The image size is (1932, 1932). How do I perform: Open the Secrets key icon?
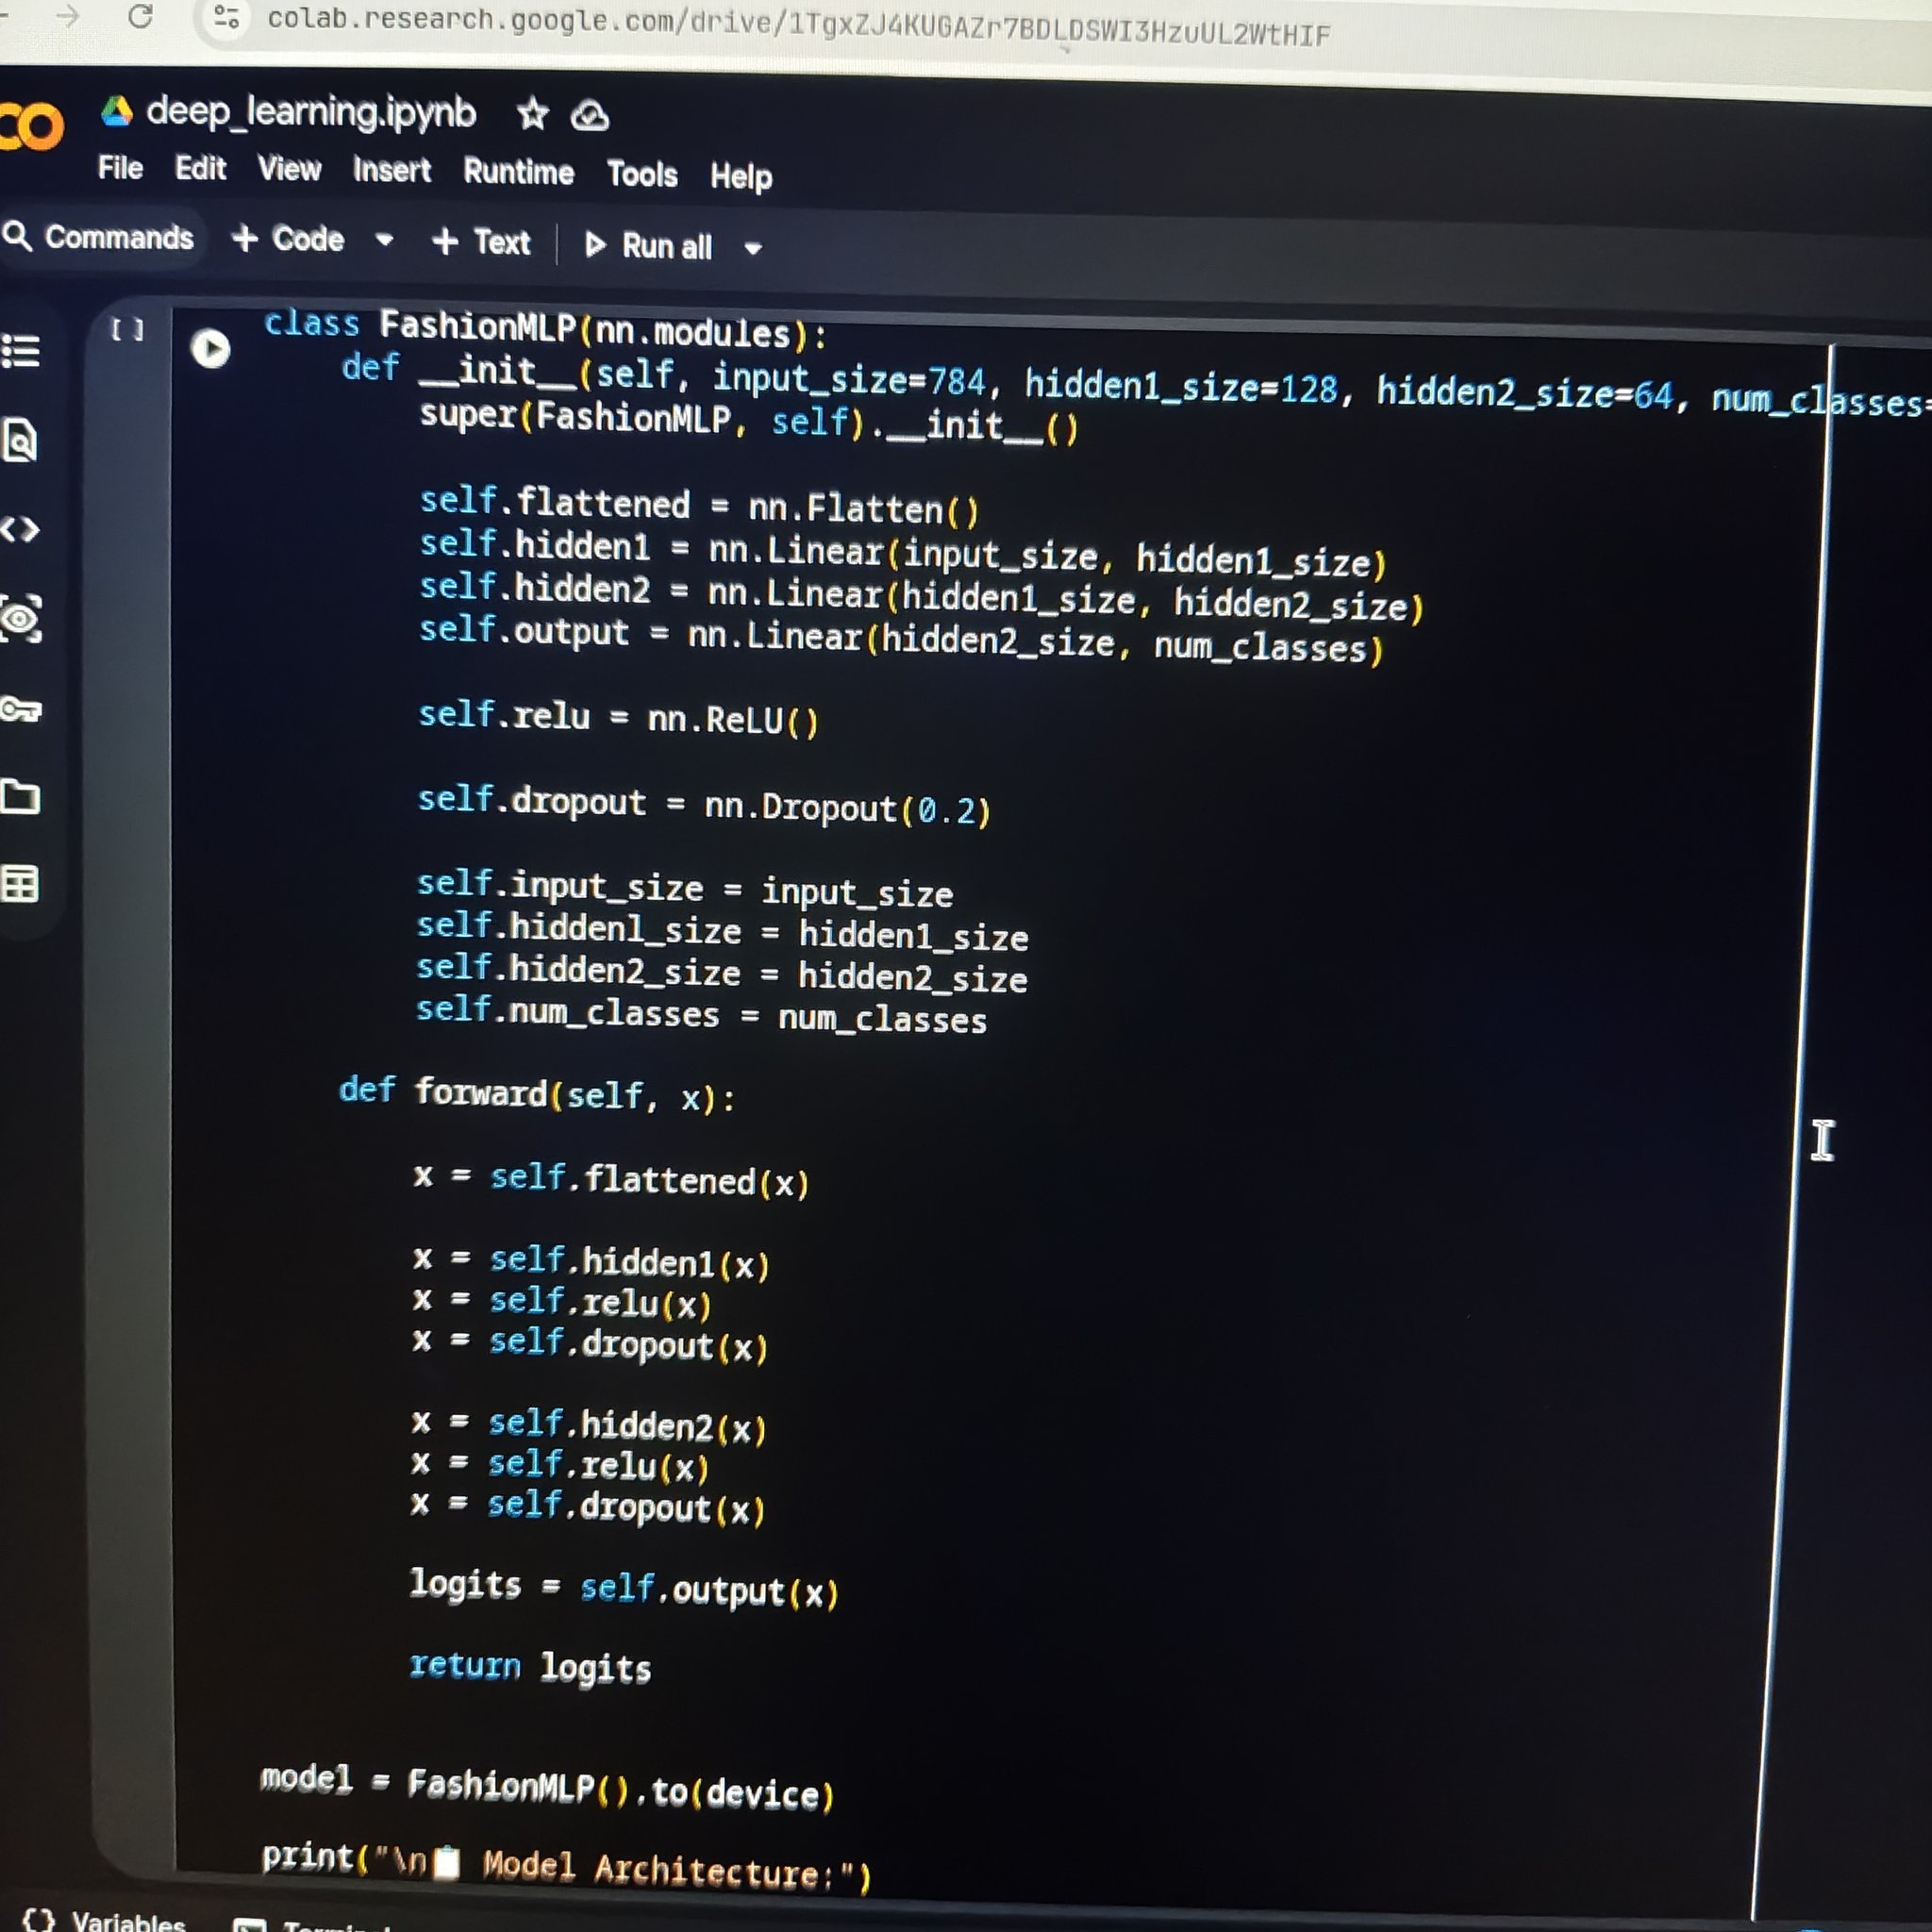point(21,710)
